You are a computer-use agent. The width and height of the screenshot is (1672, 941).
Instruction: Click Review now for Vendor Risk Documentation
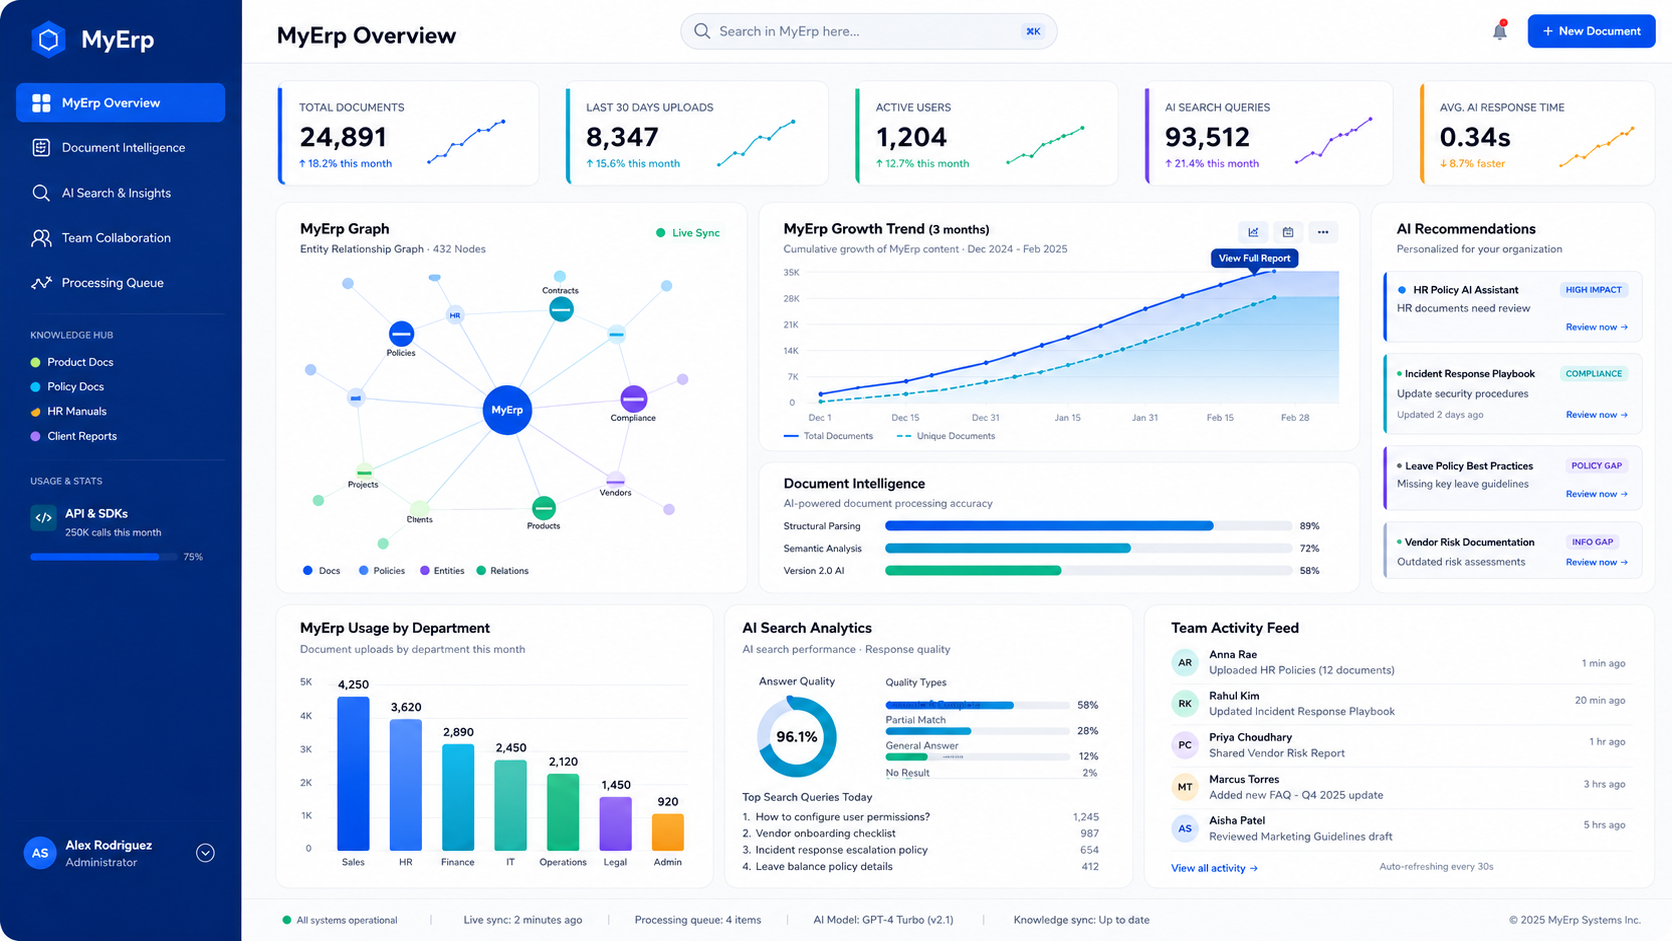pyautogui.click(x=1596, y=562)
